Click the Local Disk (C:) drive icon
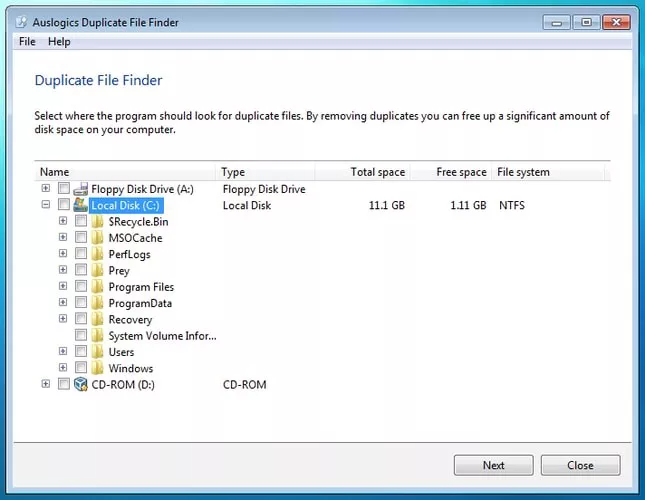This screenshot has height=500, width=645. pyautogui.click(x=80, y=205)
